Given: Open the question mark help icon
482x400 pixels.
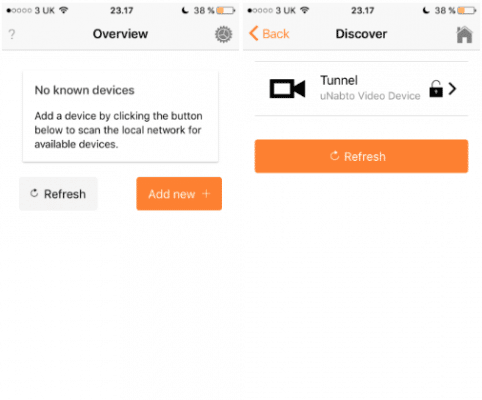Looking at the screenshot, I should click(12, 34).
